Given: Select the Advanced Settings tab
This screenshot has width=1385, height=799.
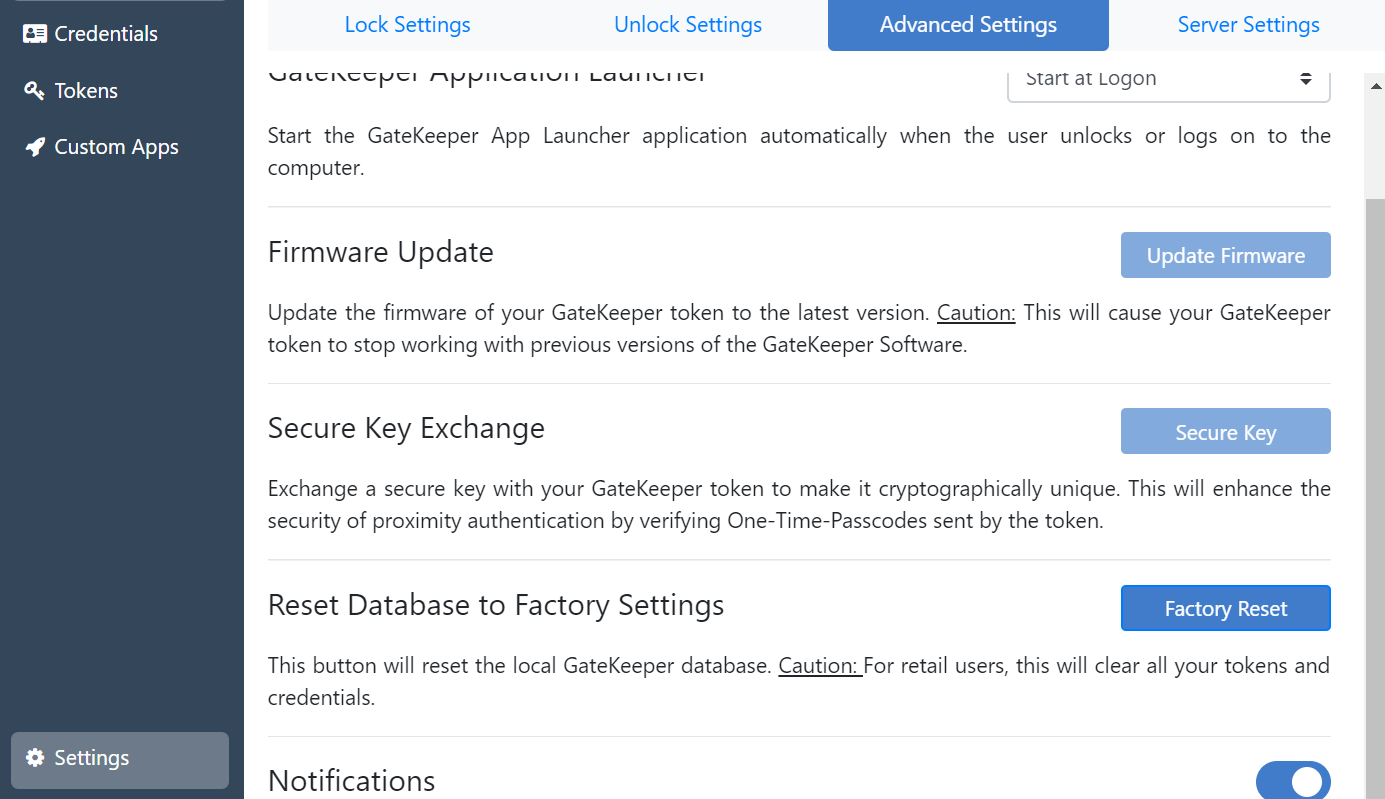Looking at the screenshot, I should pyautogui.click(x=968, y=25).
